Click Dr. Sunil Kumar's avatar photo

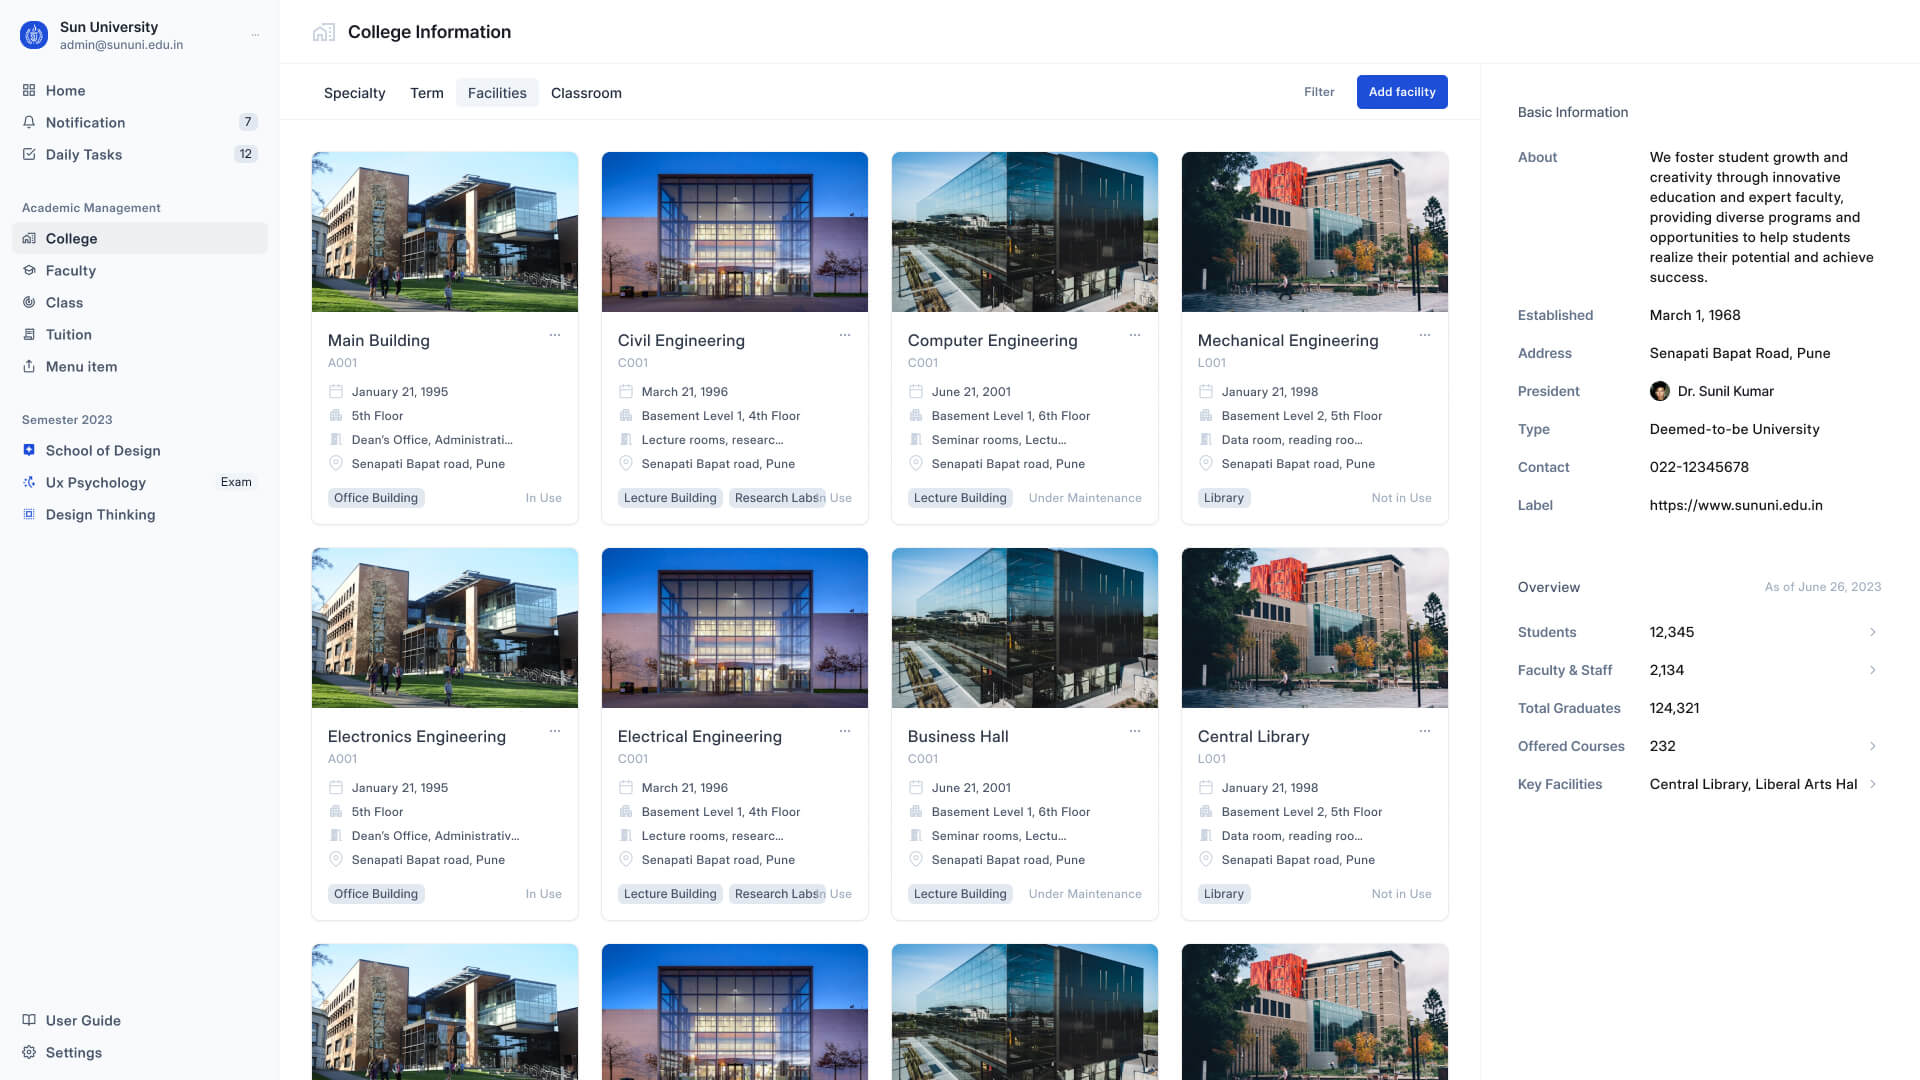(1660, 391)
